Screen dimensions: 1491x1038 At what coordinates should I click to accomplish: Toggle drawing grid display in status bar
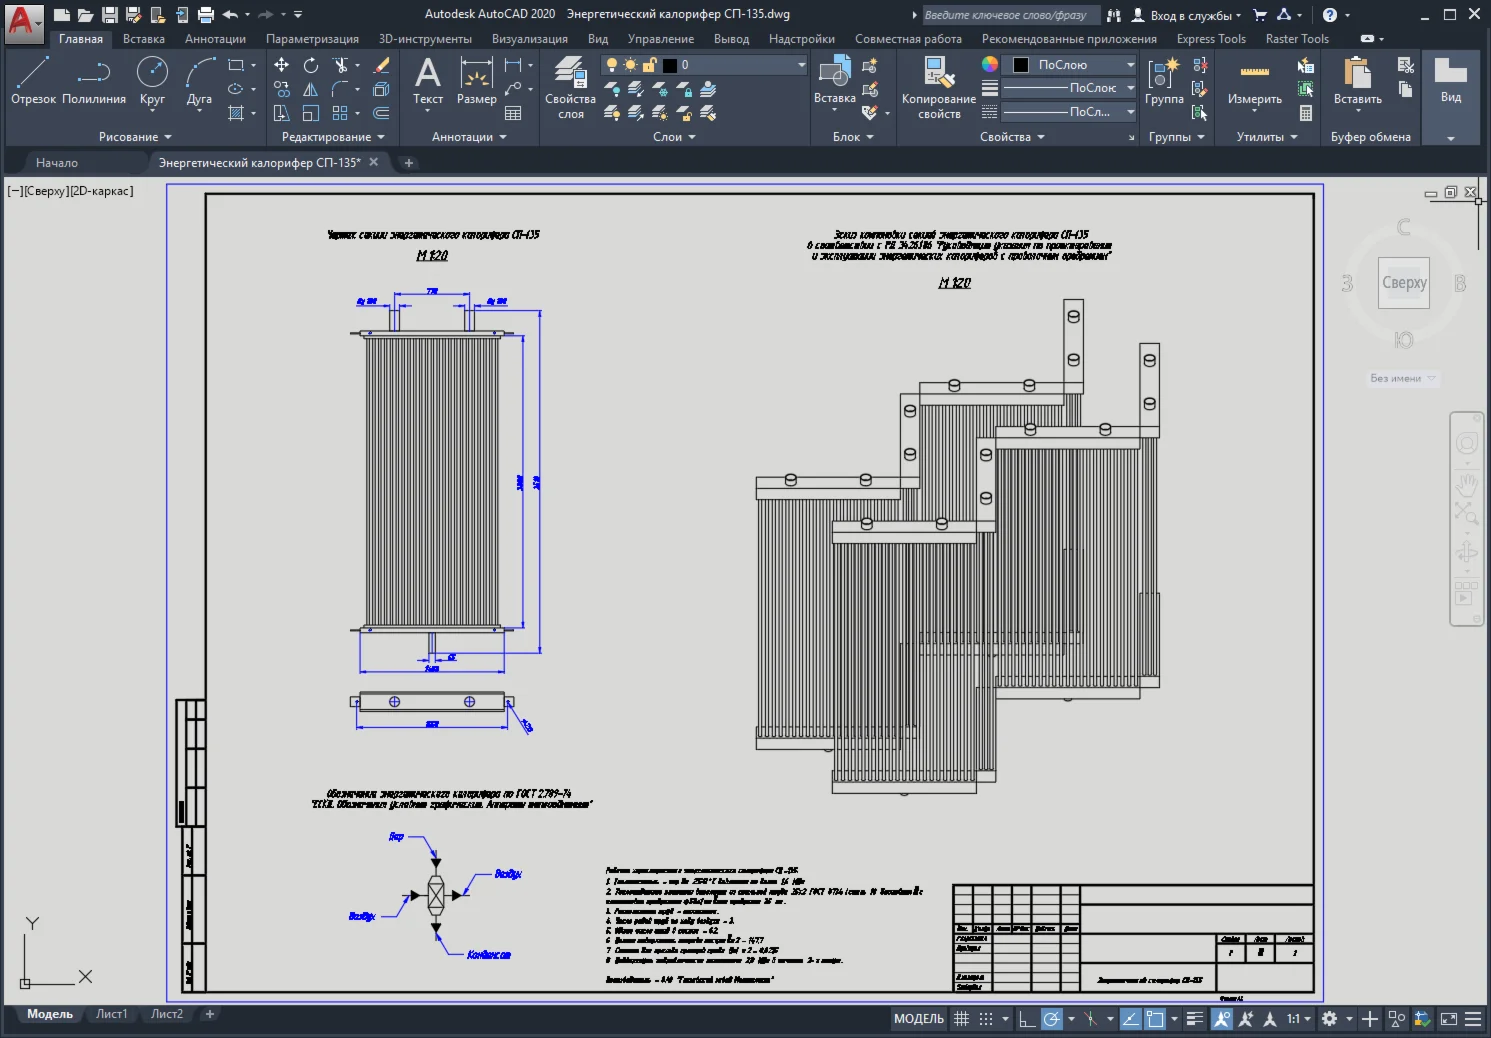pyautogui.click(x=961, y=1019)
